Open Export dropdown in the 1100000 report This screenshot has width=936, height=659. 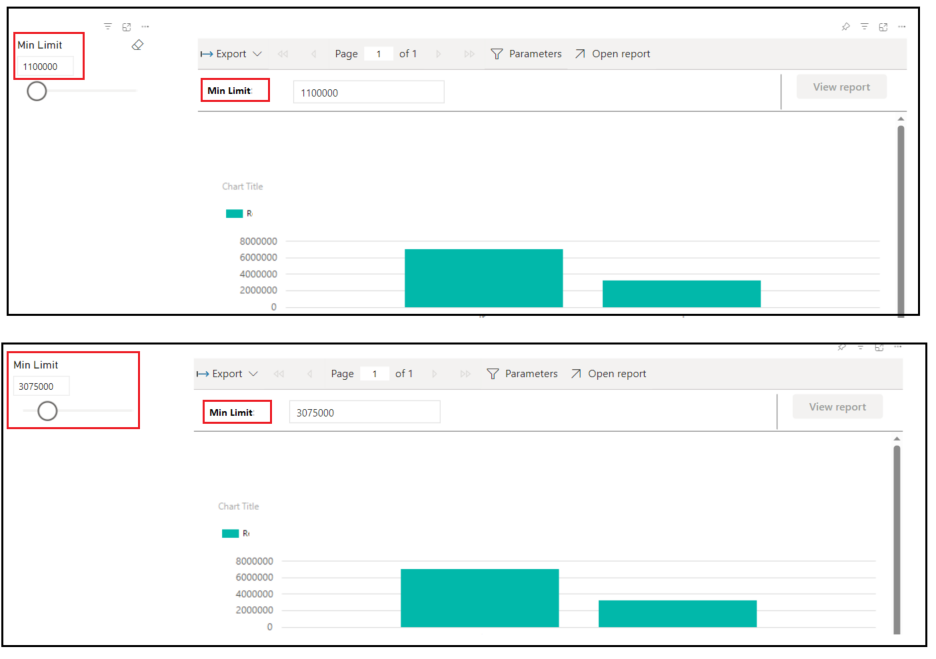click(x=231, y=54)
